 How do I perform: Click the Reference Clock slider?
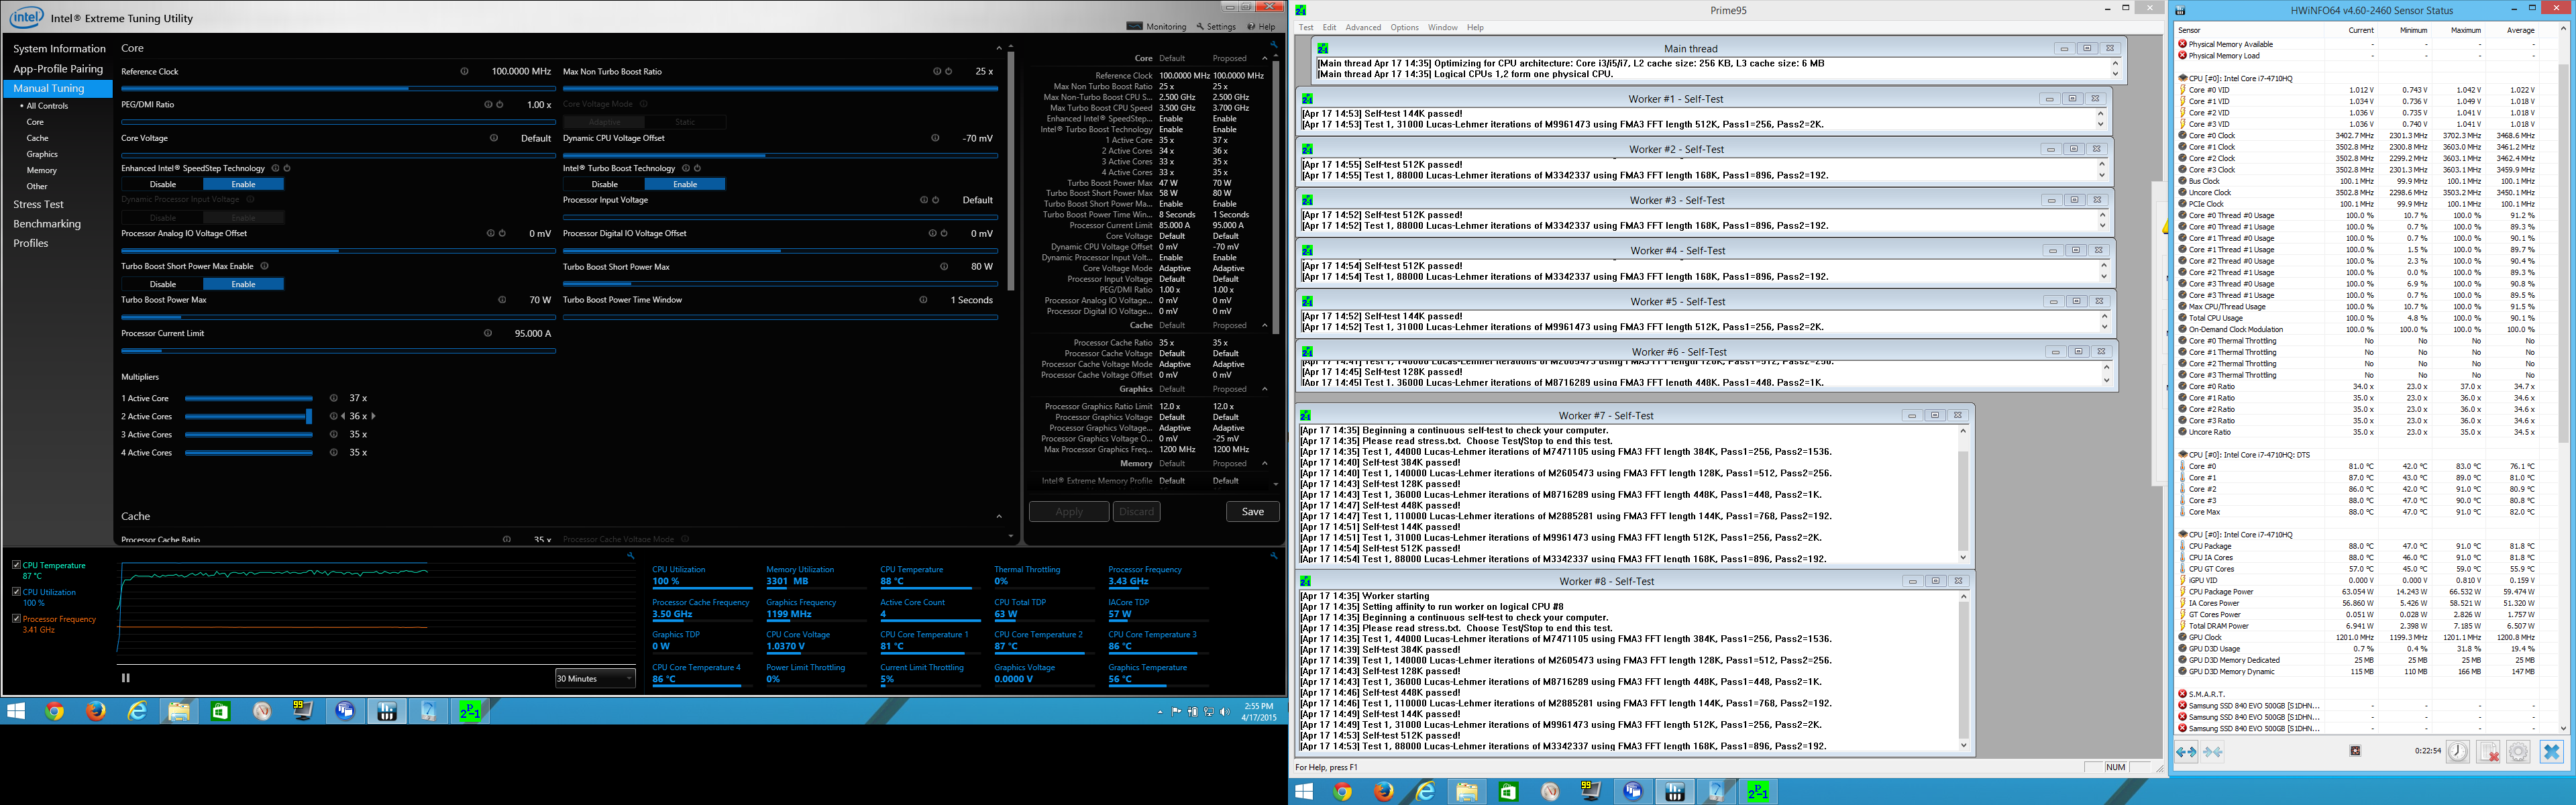tap(338, 88)
